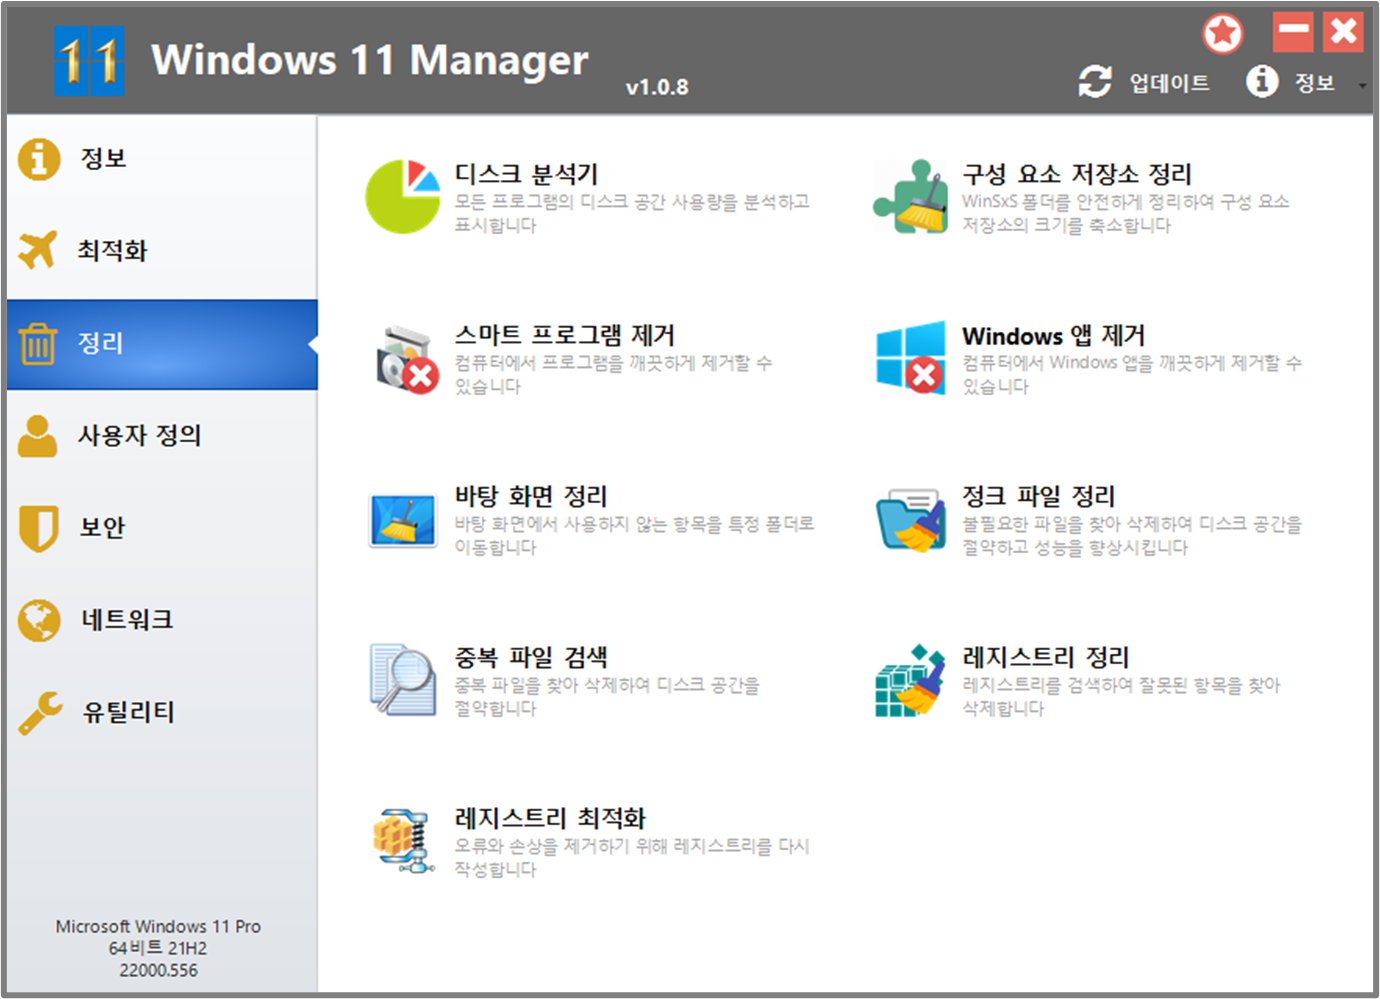Image resolution: width=1380 pixels, height=999 pixels.
Task: Switch to the 유틸리티 tab
Action: tap(162, 713)
